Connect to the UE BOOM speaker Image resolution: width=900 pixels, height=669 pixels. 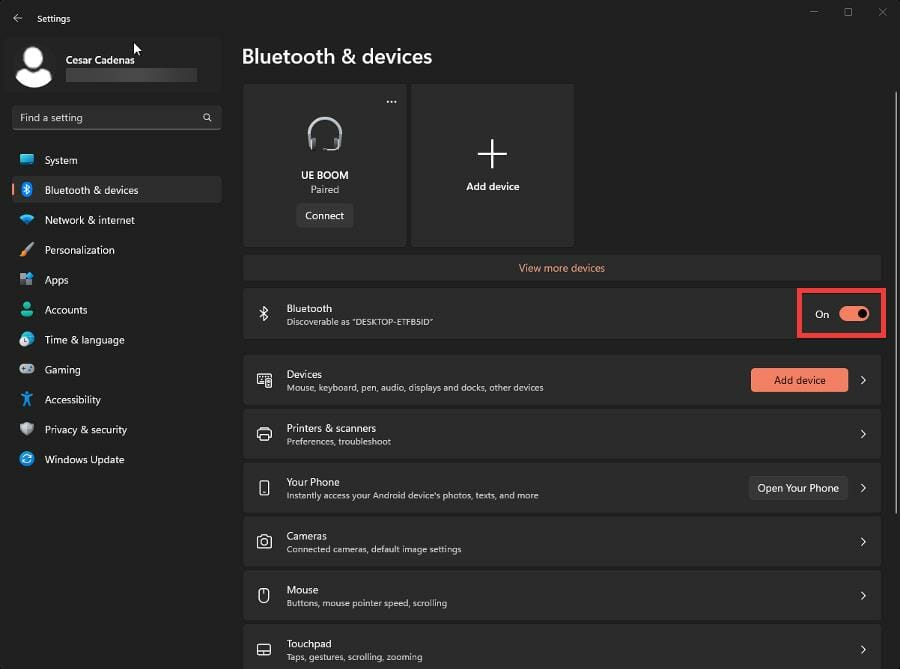point(324,215)
